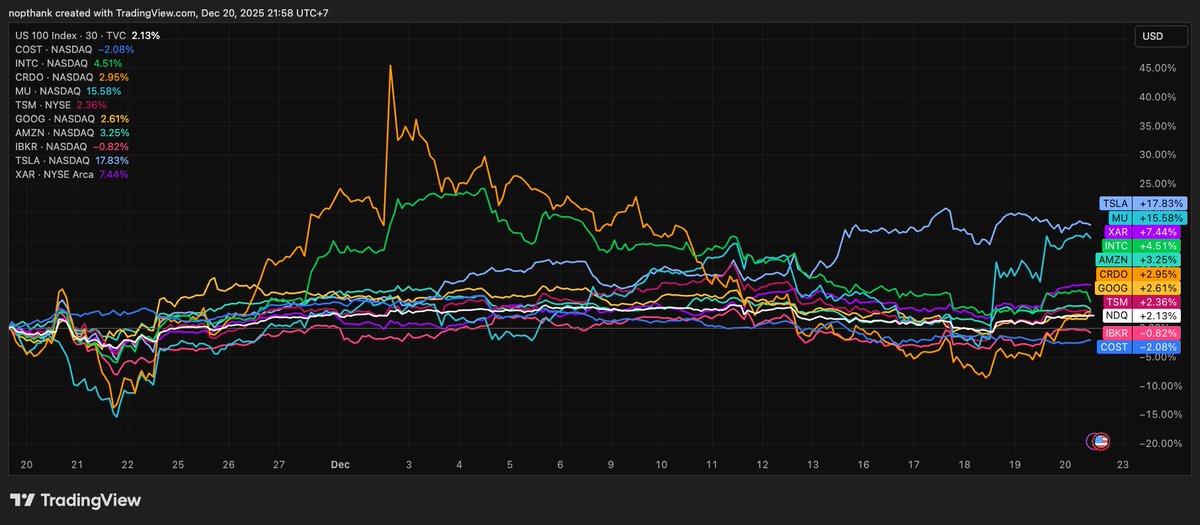This screenshot has height=525, width=1200.
Task: Click date 11 on time axis
Action: point(712,465)
